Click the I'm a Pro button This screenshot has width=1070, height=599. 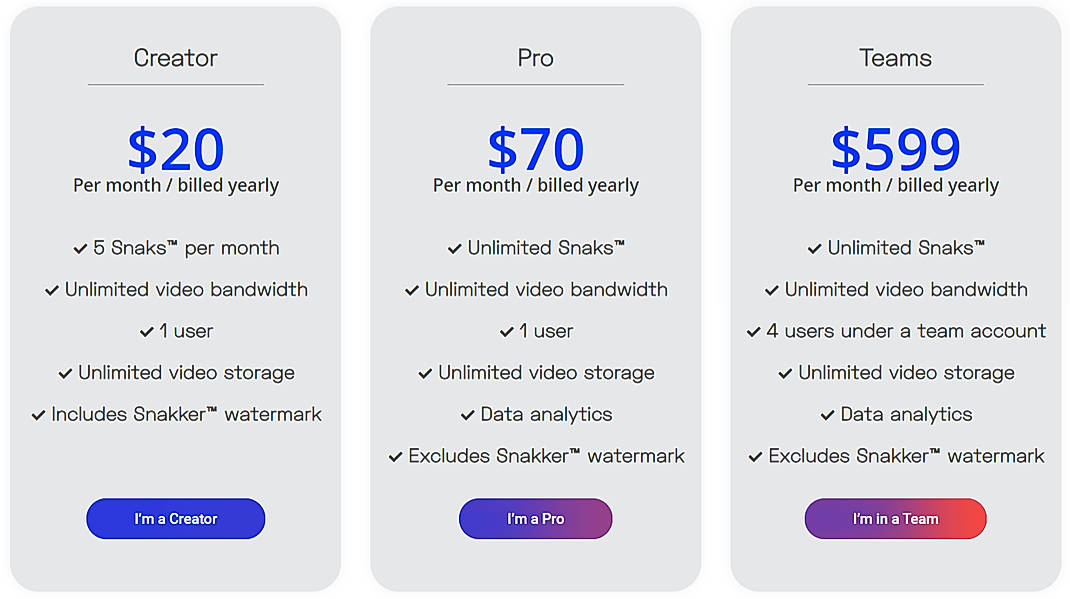535,518
